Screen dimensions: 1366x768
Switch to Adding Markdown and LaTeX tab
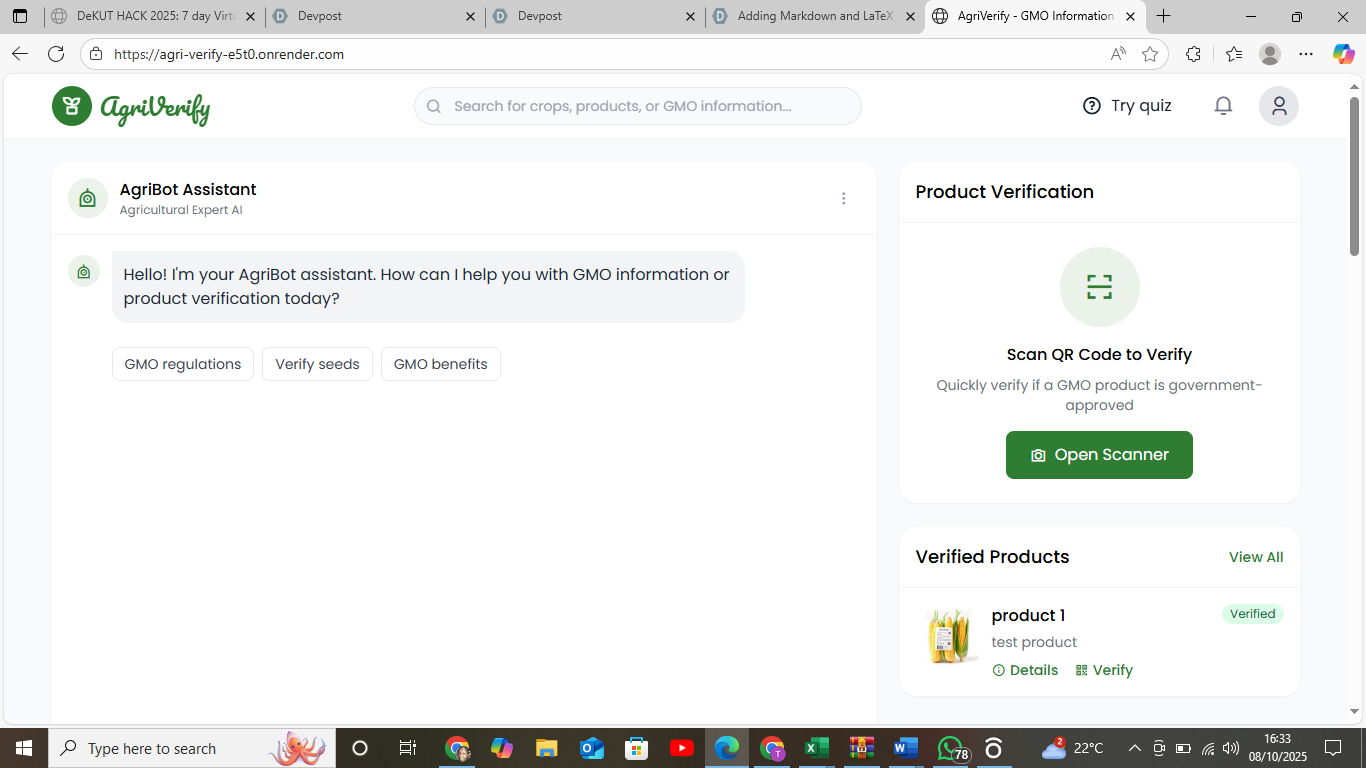[x=815, y=16]
